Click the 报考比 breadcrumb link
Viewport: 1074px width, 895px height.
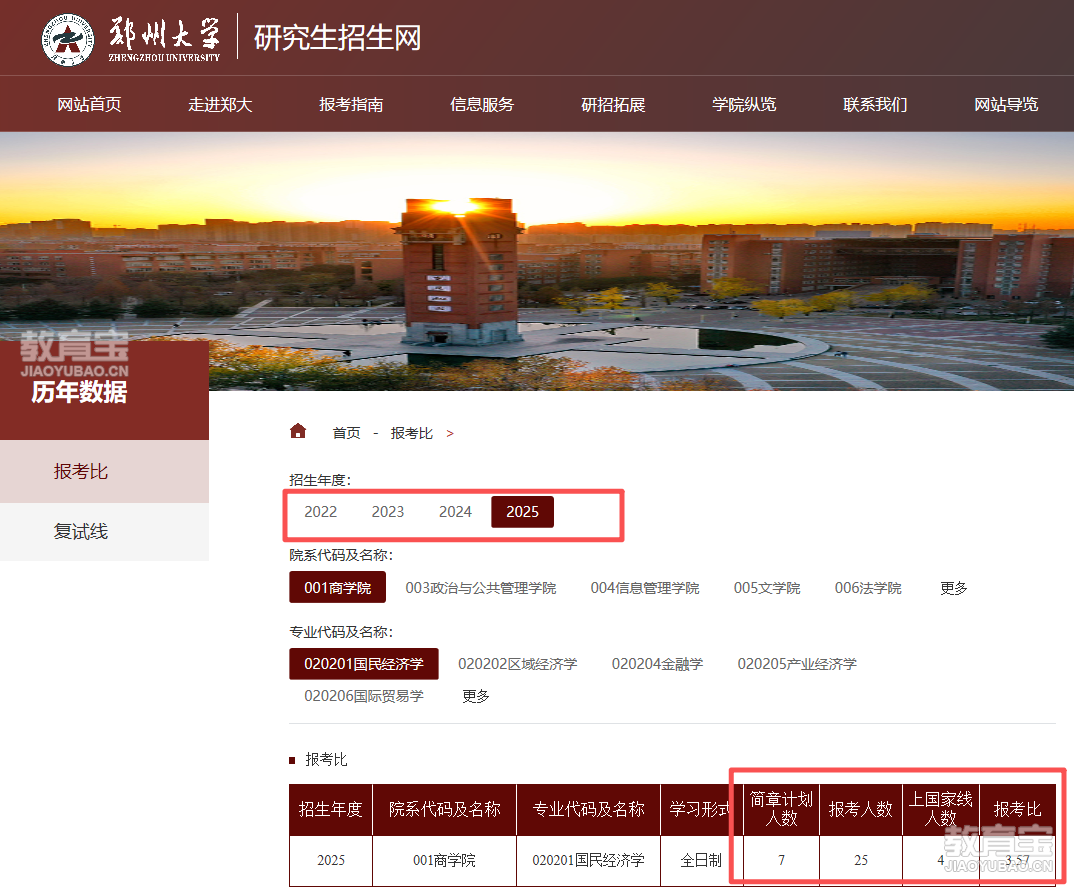point(411,433)
